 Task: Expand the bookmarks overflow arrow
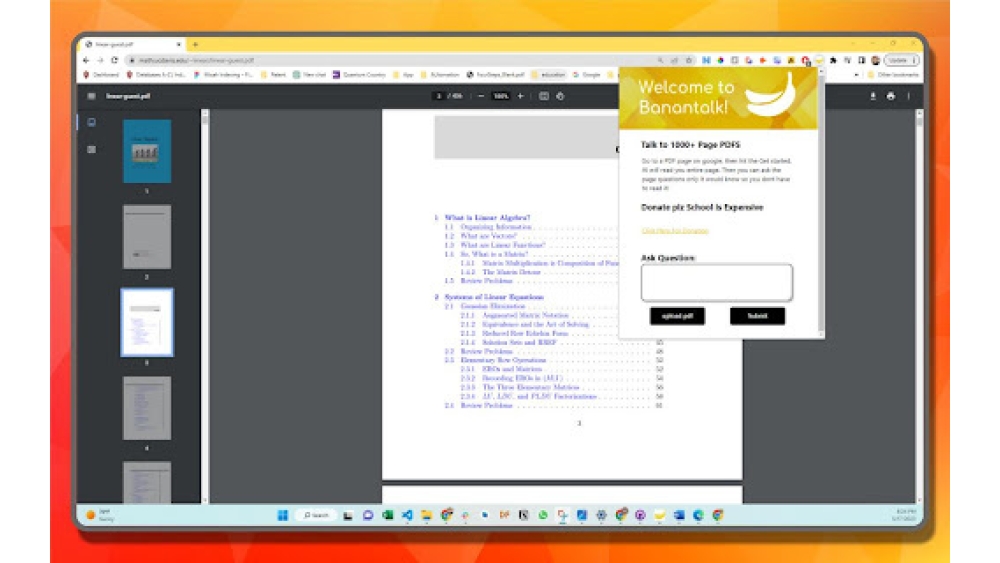pos(856,75)
